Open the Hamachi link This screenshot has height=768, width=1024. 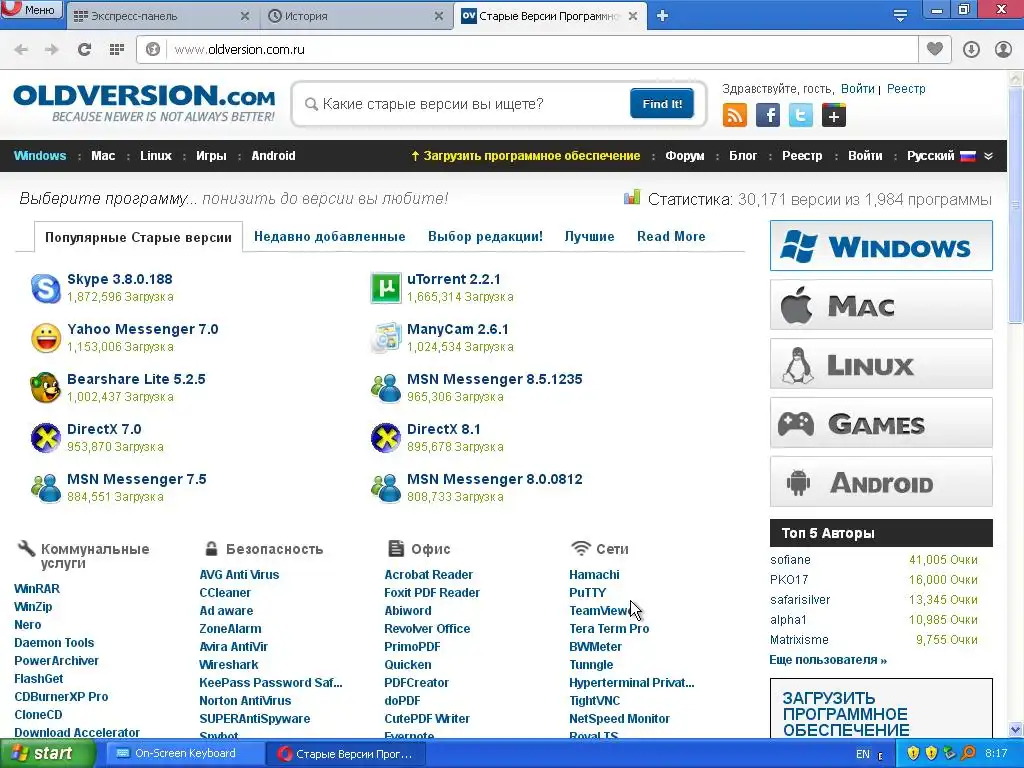click(594, 575)
